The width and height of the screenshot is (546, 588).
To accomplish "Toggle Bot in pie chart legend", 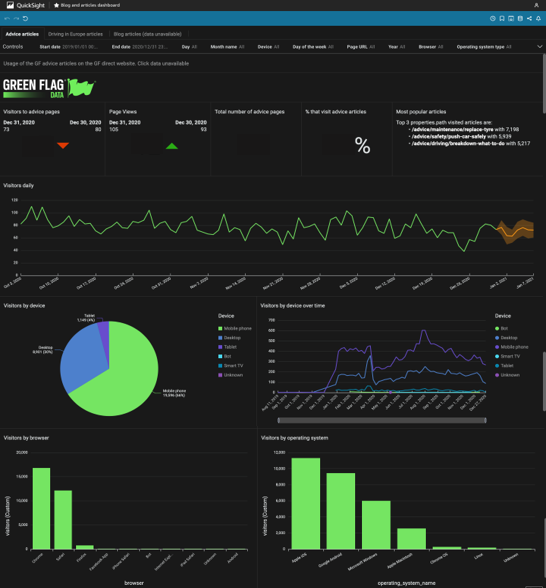I will click(225, 357).
